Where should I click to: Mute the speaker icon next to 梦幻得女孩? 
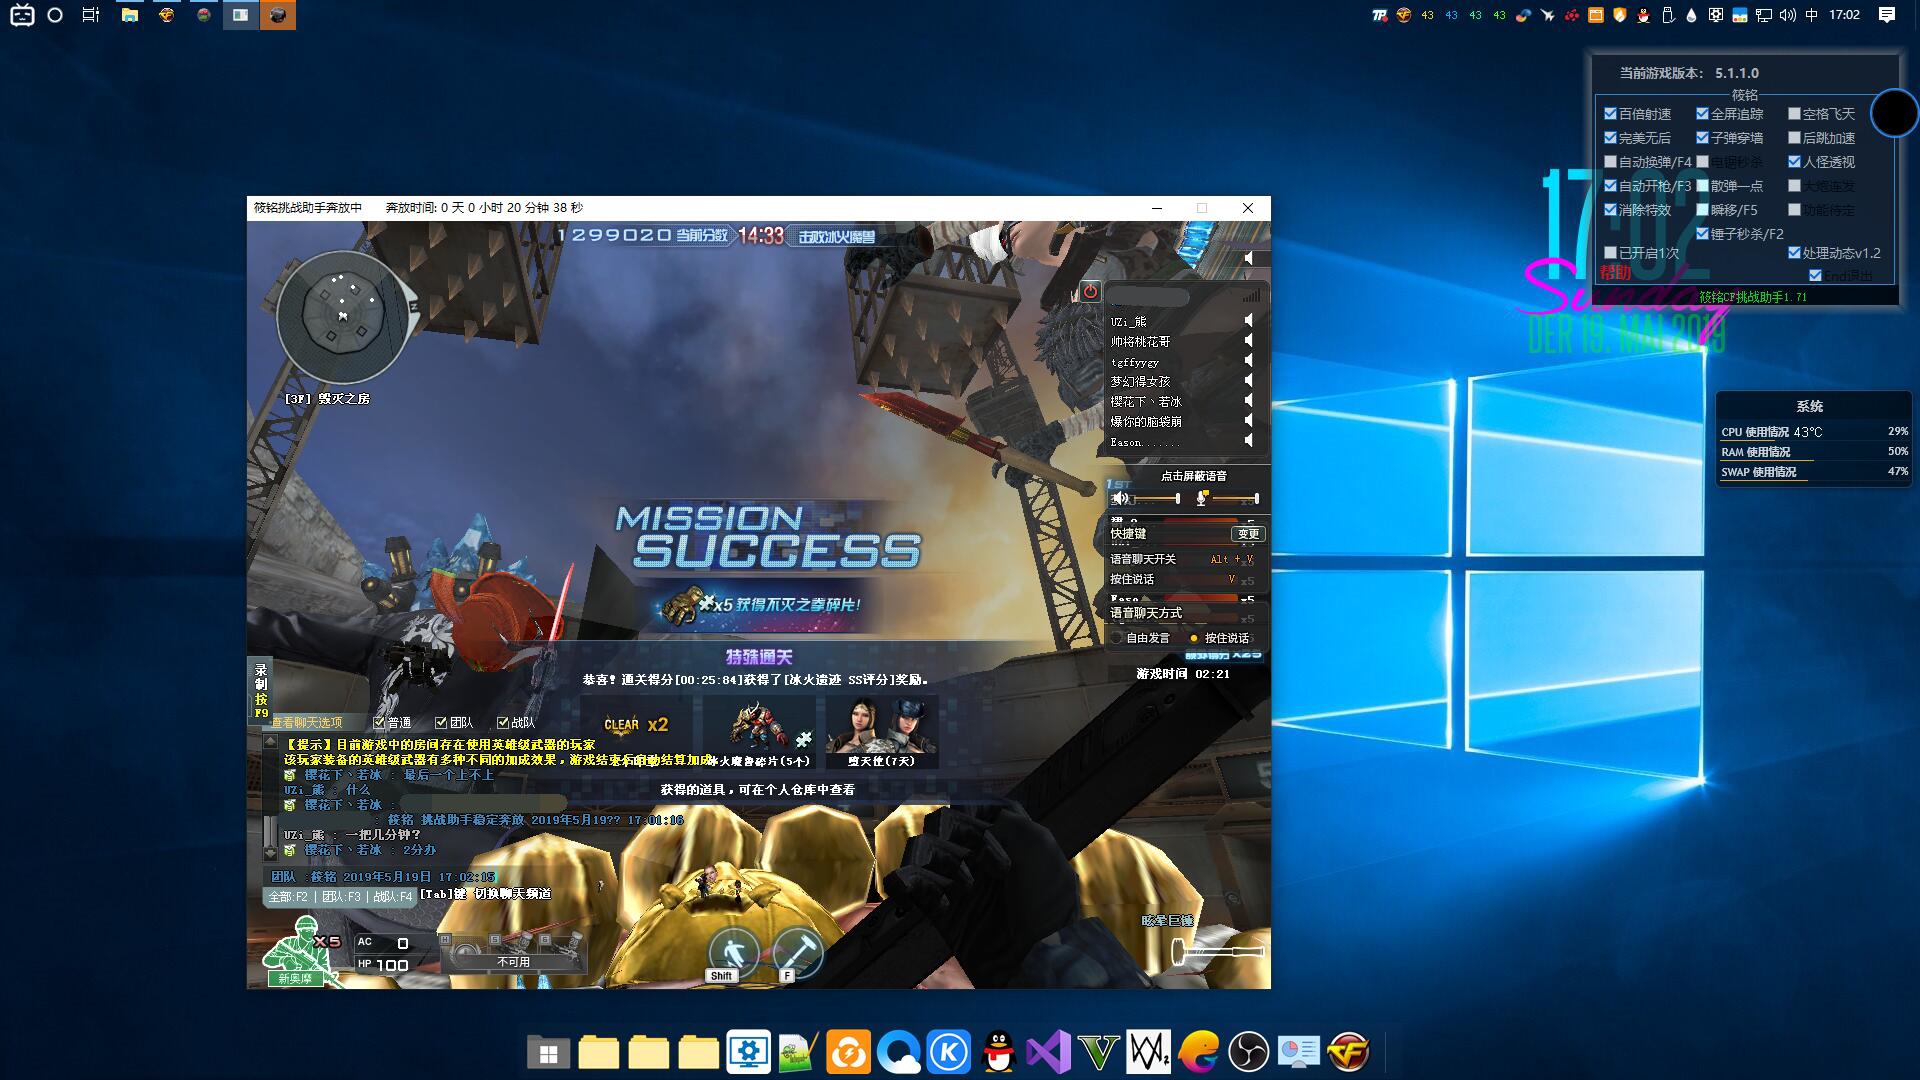(x=1248, y=381)
